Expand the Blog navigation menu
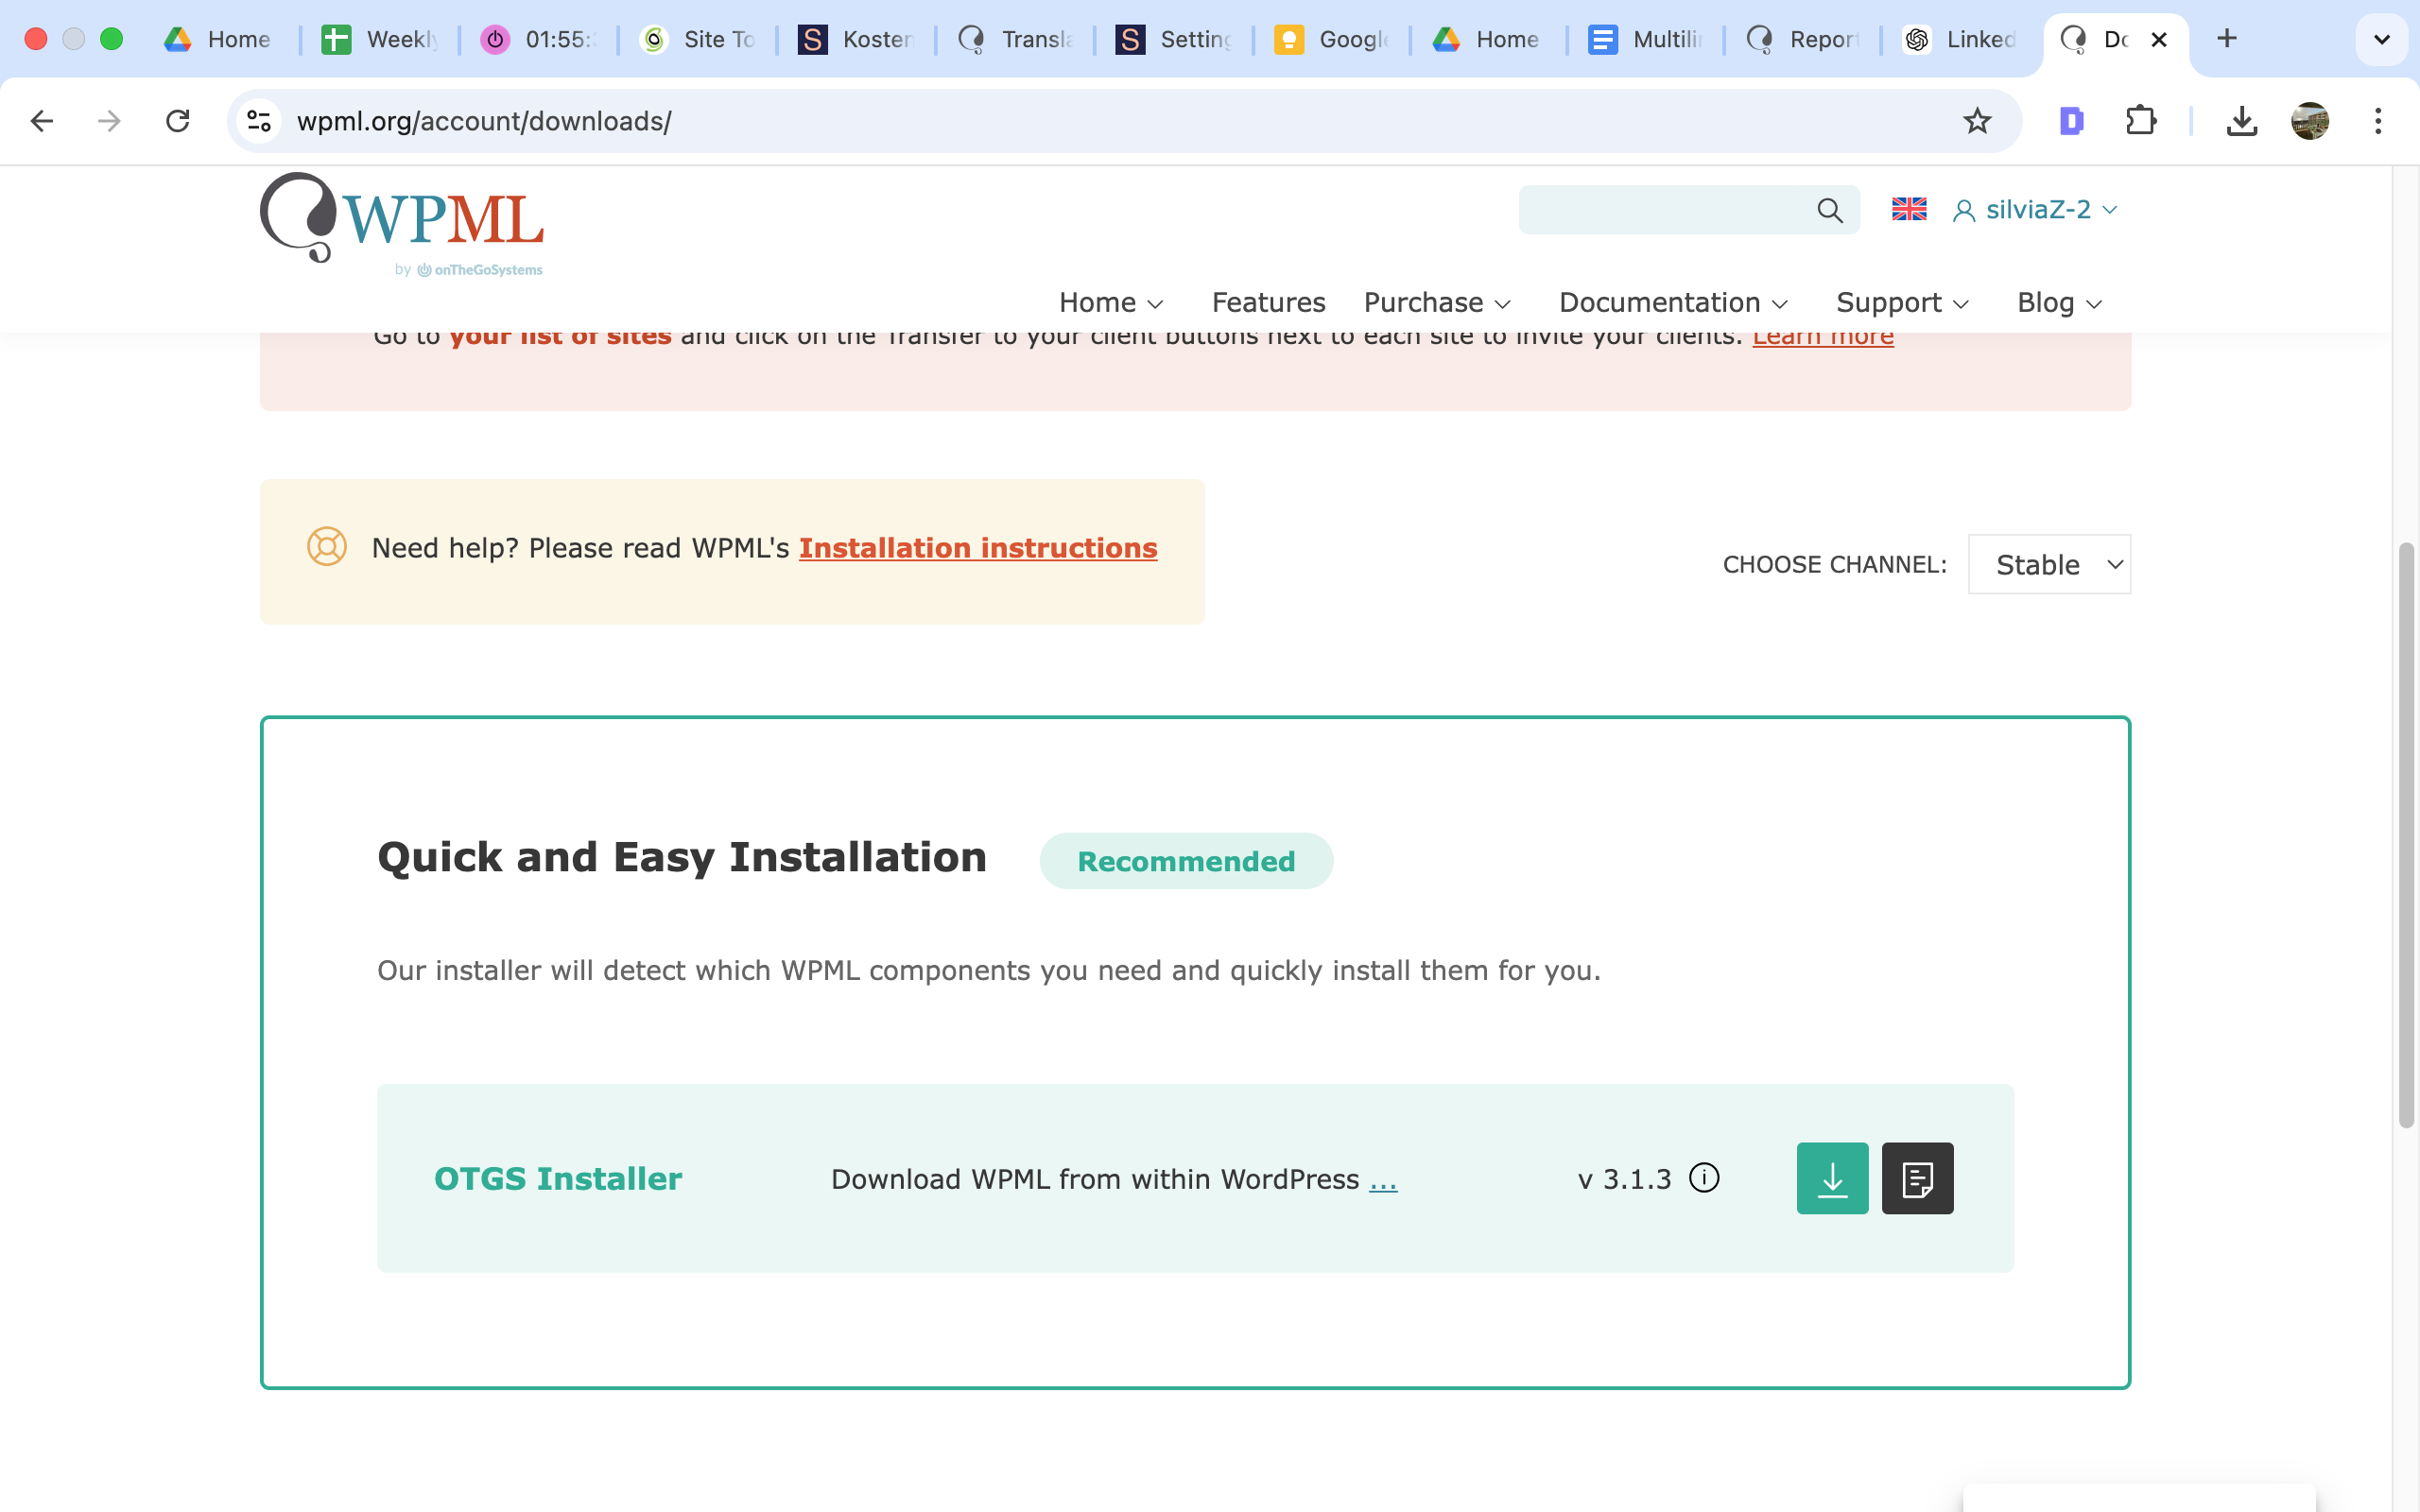This screenshot has height=1512, width=2420. click(x=2059, y=302)
